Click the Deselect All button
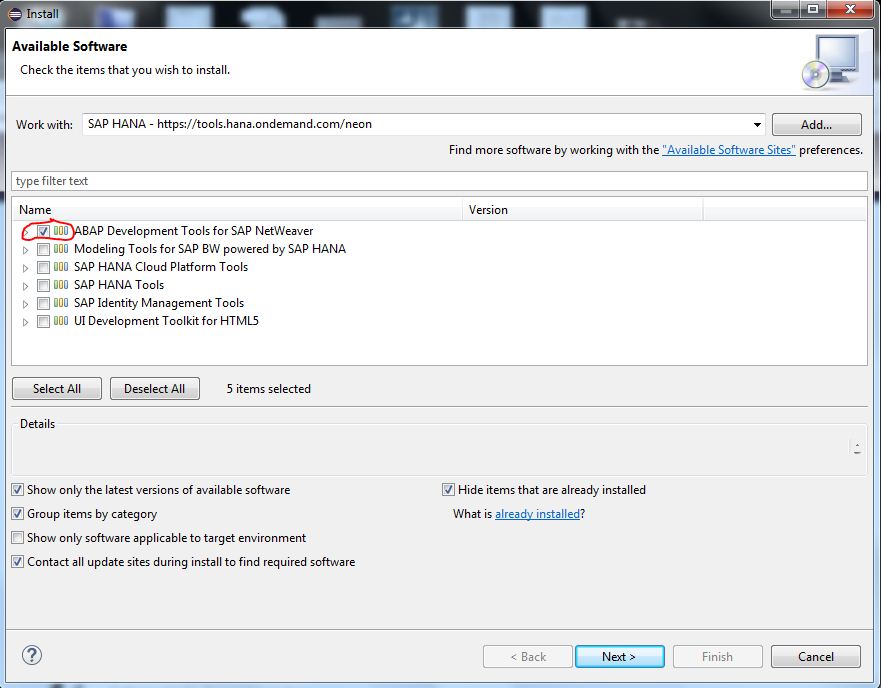The image size is (881, 688). 154,388
